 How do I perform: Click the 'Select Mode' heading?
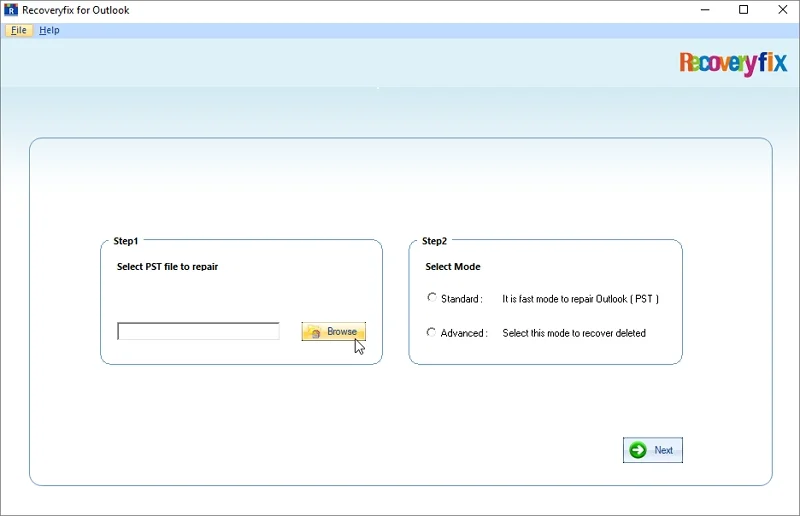point(453,266)
